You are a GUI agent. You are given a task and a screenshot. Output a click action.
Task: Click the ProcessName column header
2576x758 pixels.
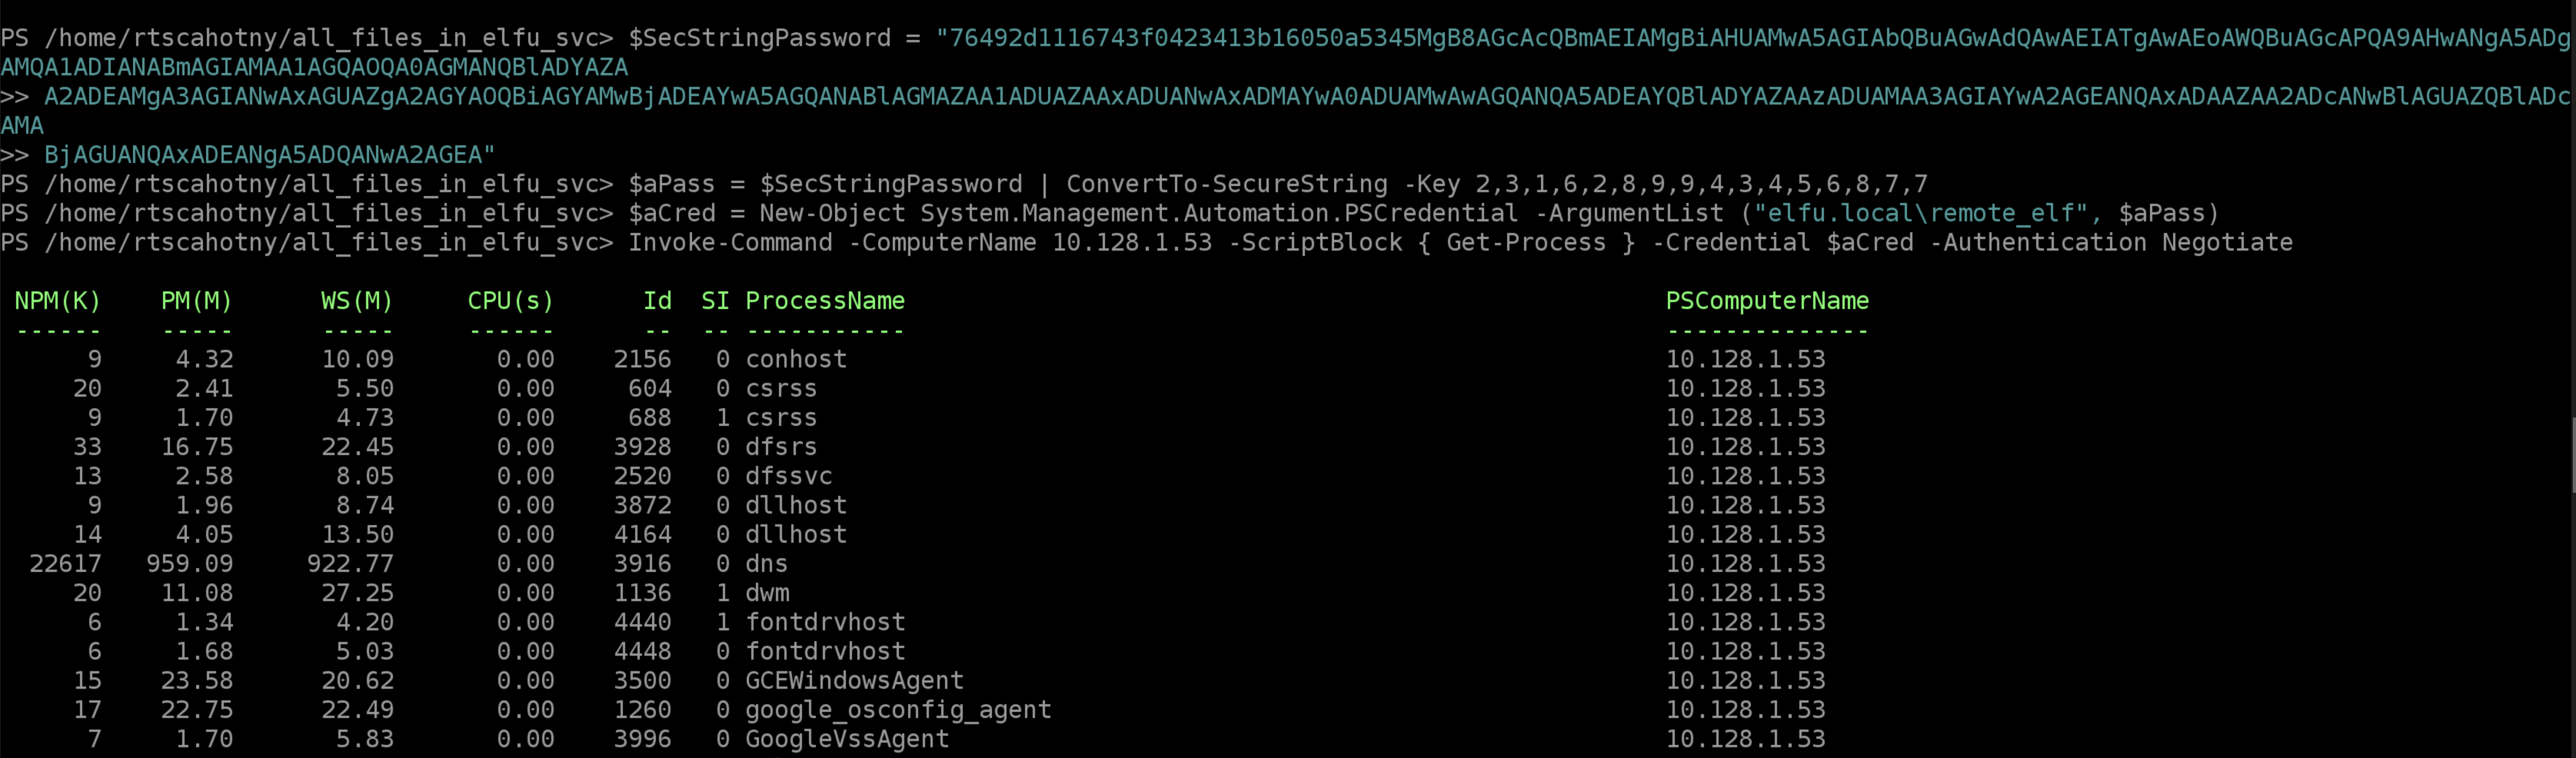coord(824,301)
